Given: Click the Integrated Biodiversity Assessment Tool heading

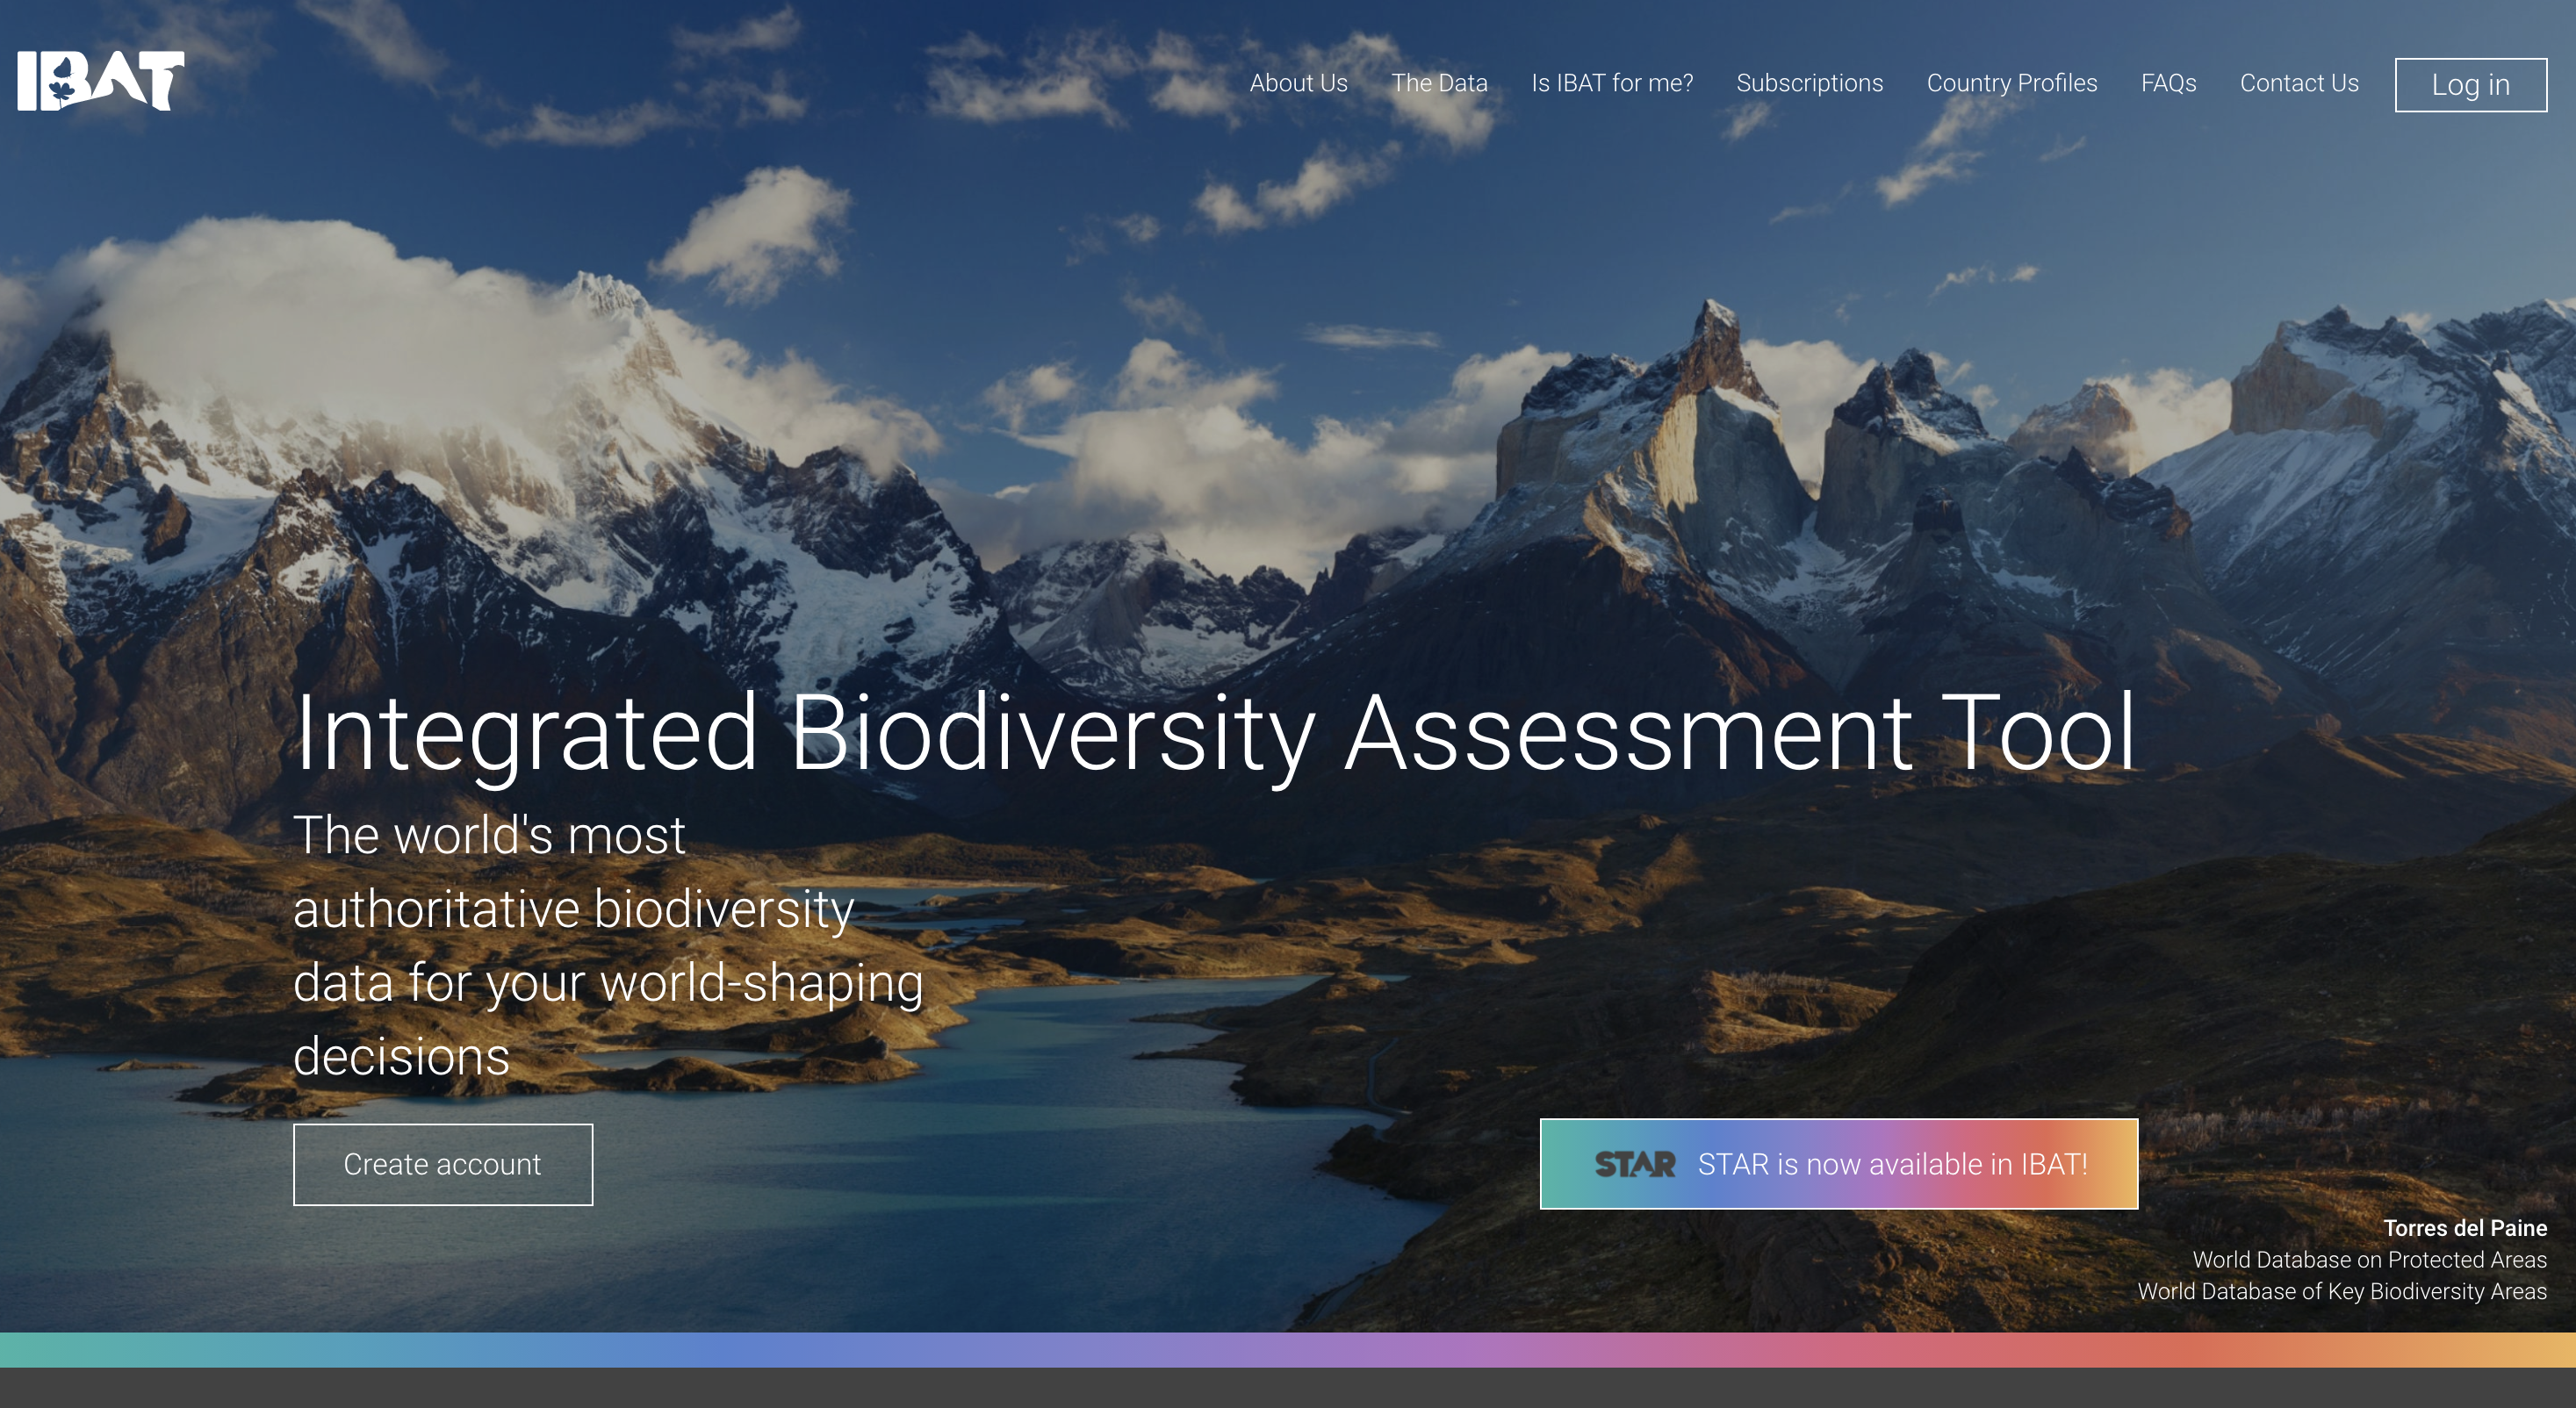Looking at the screenshot, I should (x=1214, y=733).
